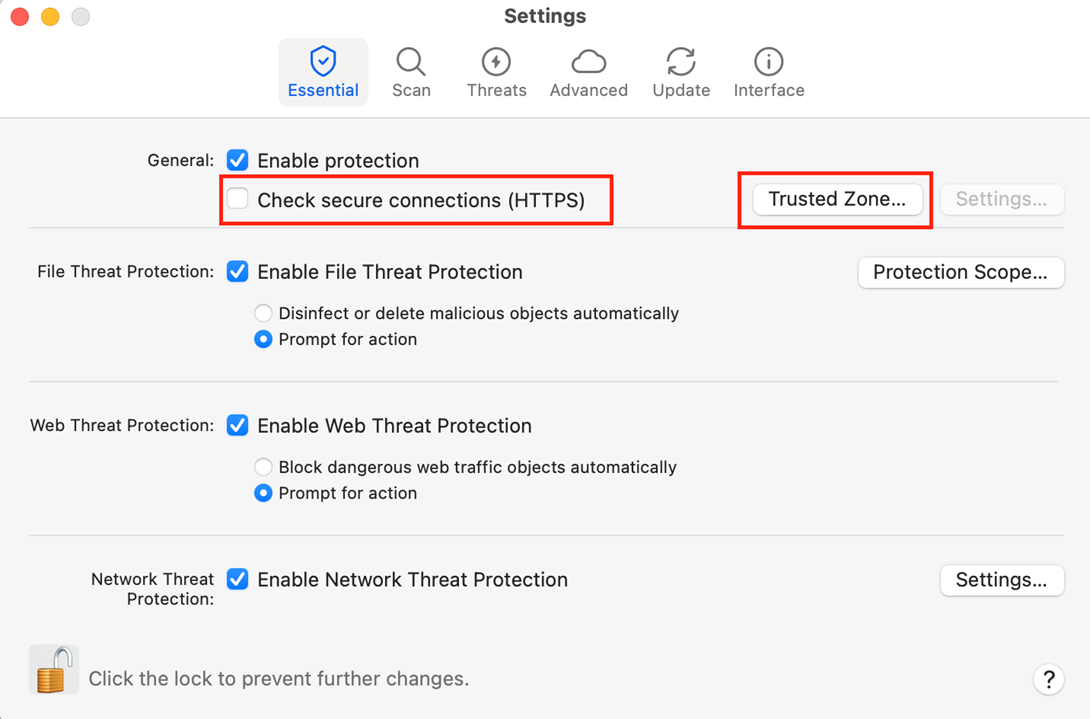Open the Advanced cloud icon tab
Screen dimensions: 1090x719
(589, 62)
